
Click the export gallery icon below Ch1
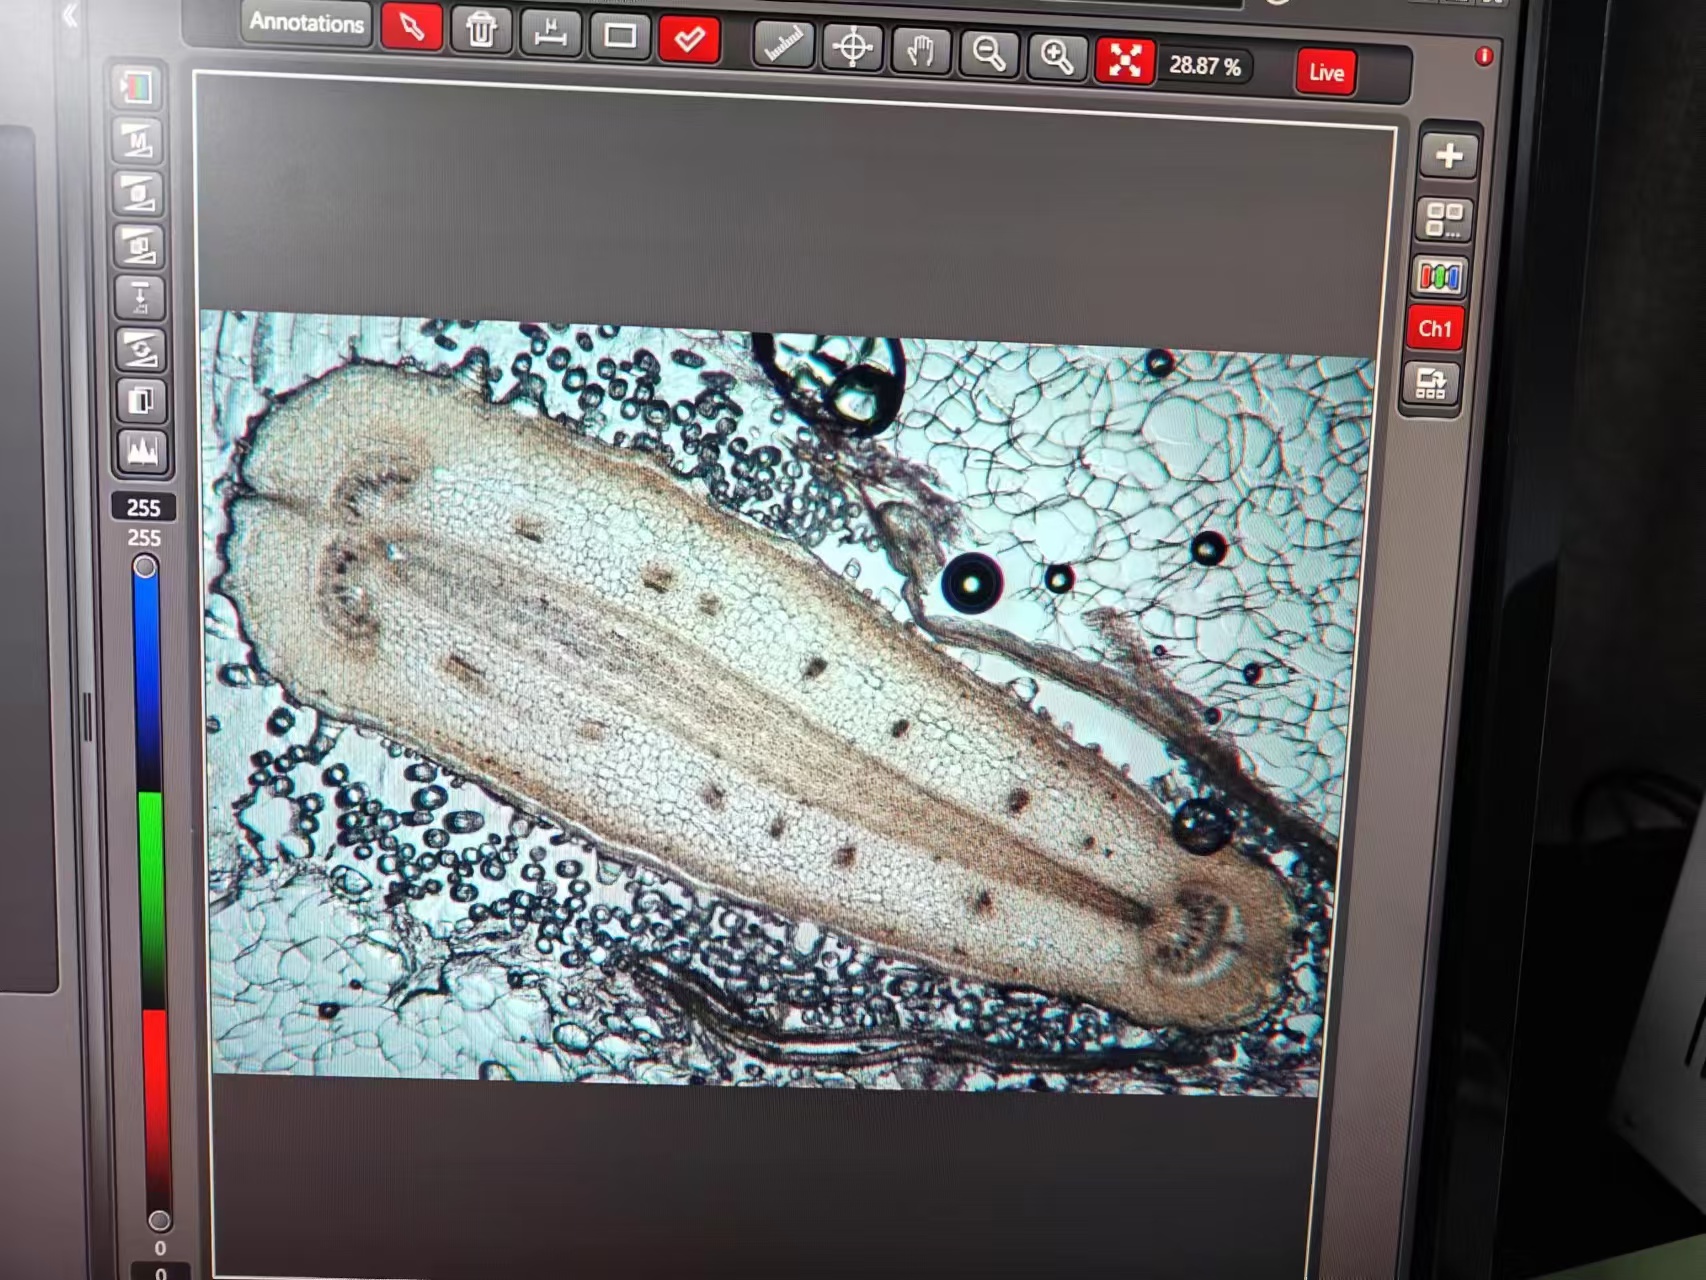[x=1430, y=383]
